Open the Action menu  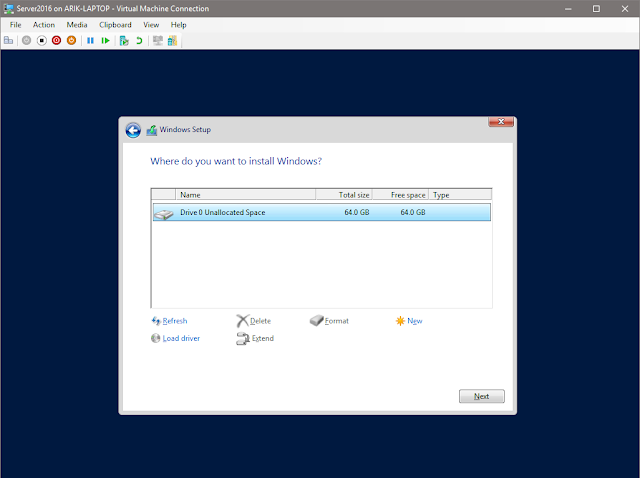click(x=44, y=25)
